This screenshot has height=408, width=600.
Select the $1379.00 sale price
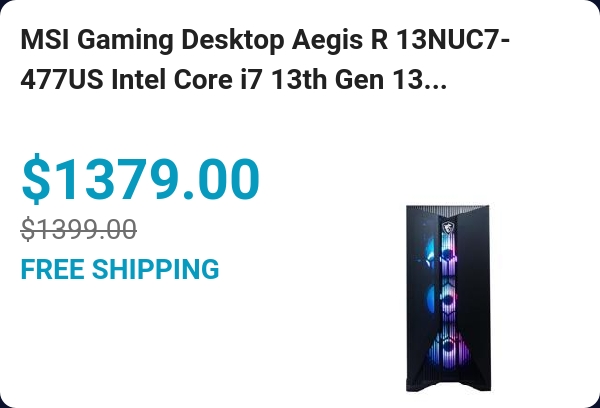click(x=141, y=180)
